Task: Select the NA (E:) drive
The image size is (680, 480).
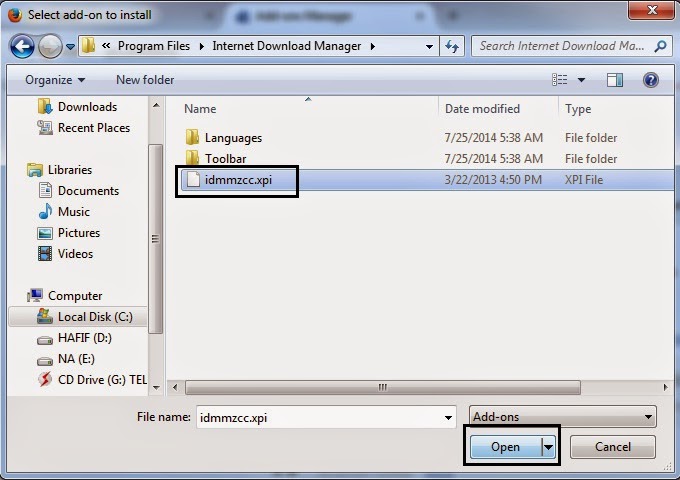Action: coord(76,359)
